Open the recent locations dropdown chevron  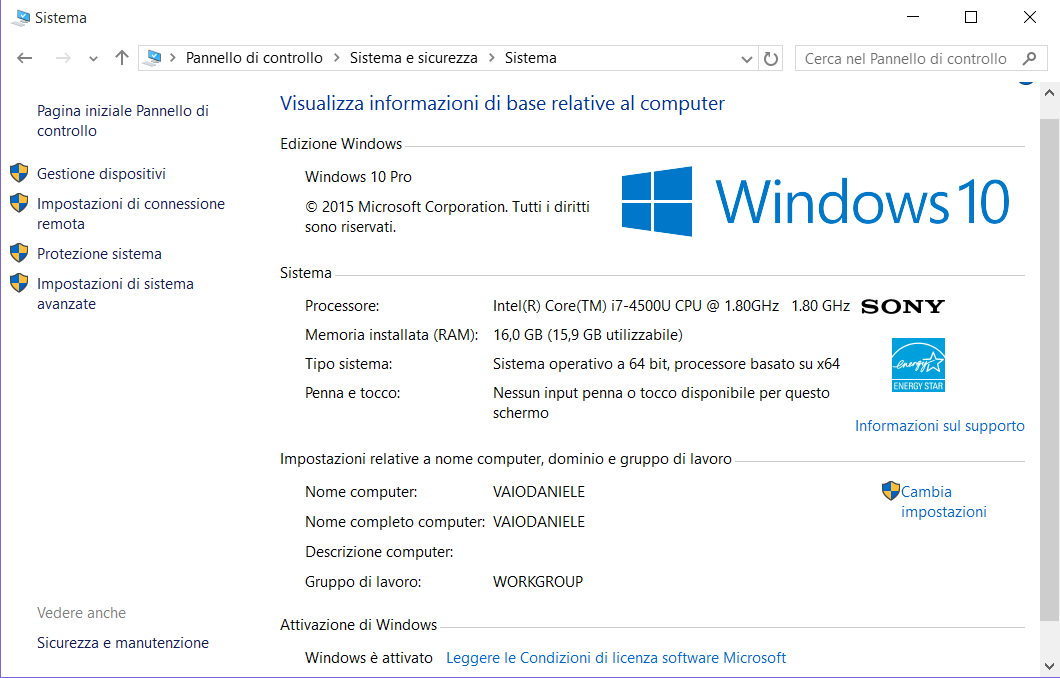pos(93,59)
